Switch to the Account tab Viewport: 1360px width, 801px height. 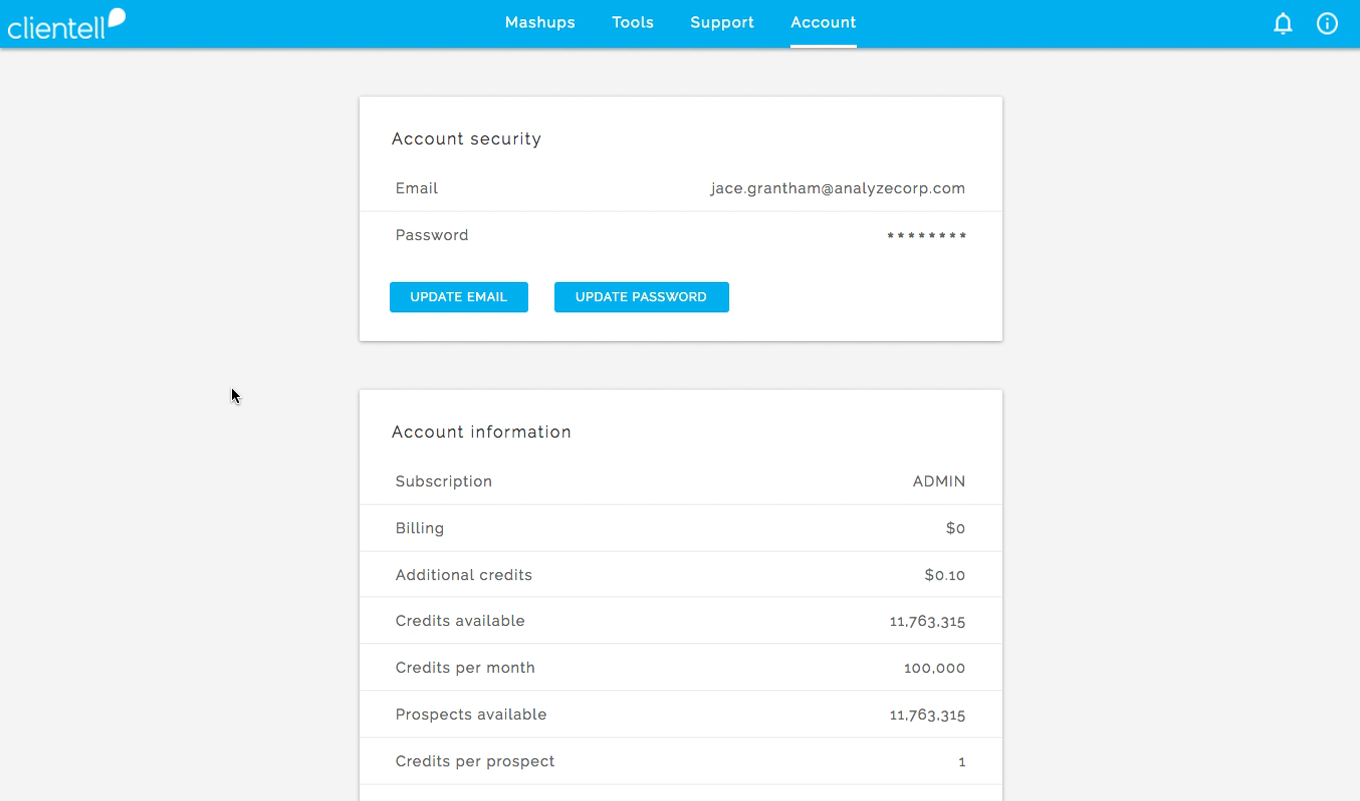[x=823, y=23]
